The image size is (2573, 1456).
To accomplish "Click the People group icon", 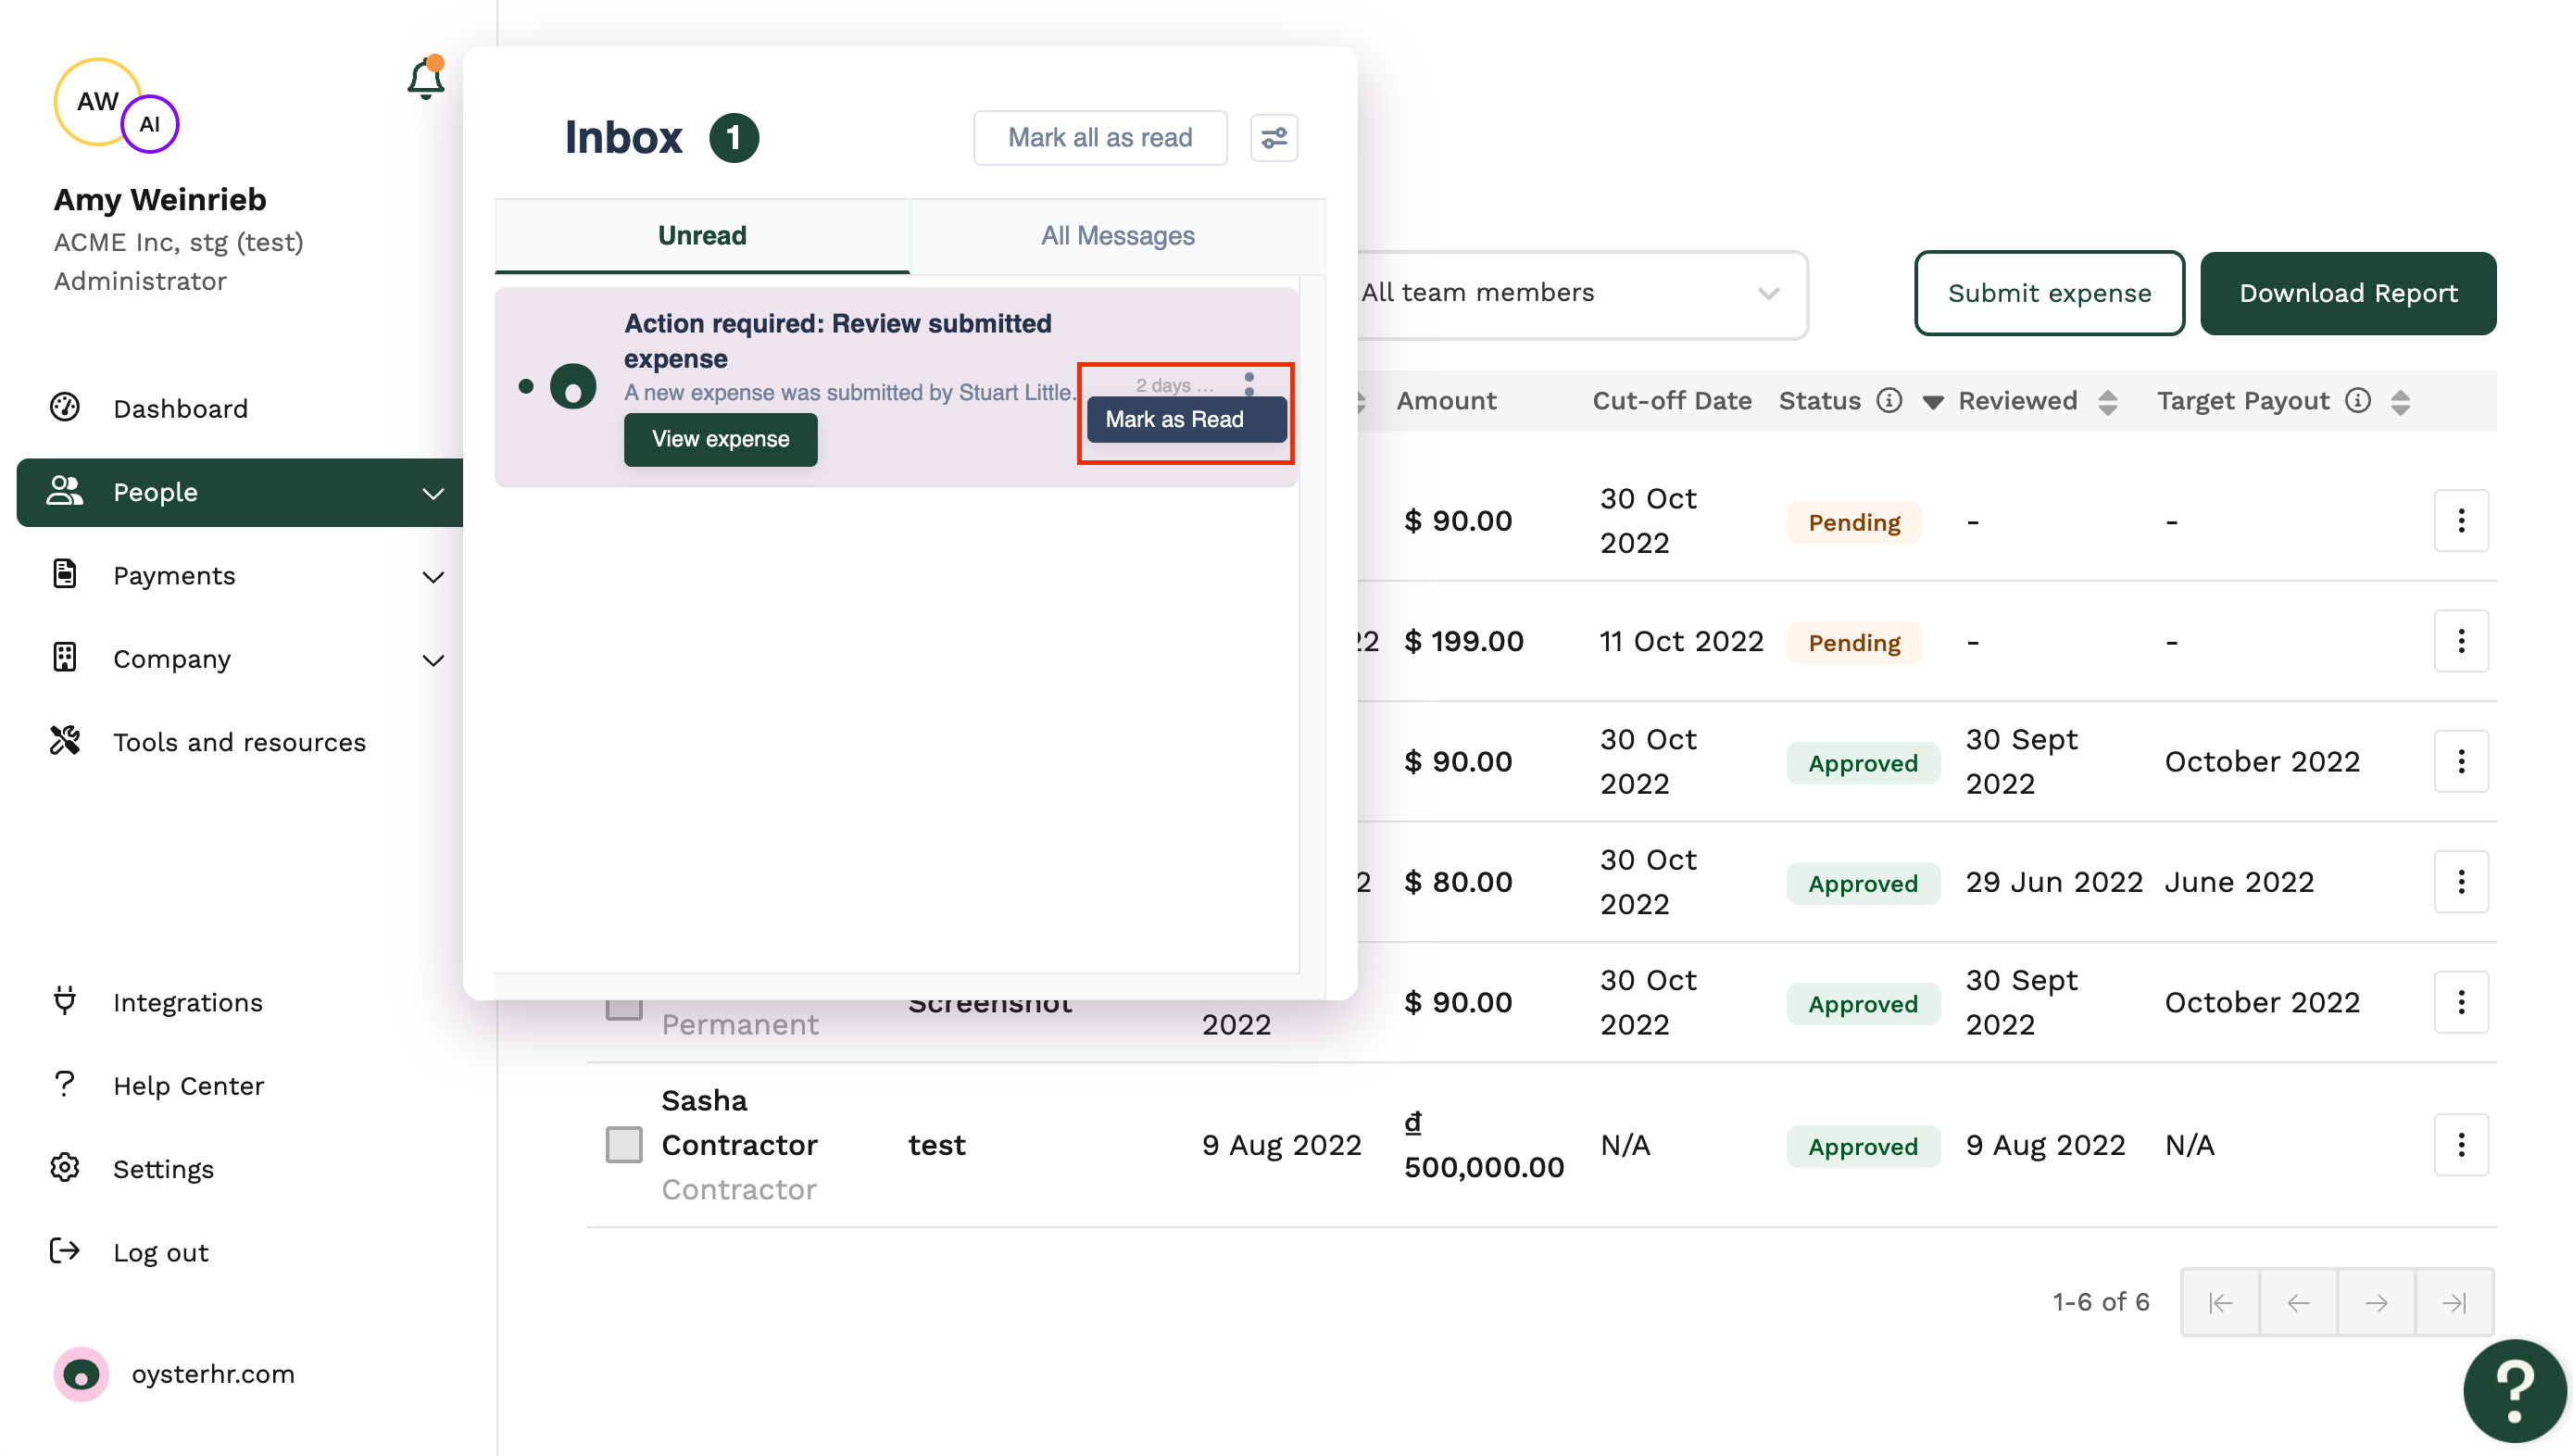I will [65, 491].
